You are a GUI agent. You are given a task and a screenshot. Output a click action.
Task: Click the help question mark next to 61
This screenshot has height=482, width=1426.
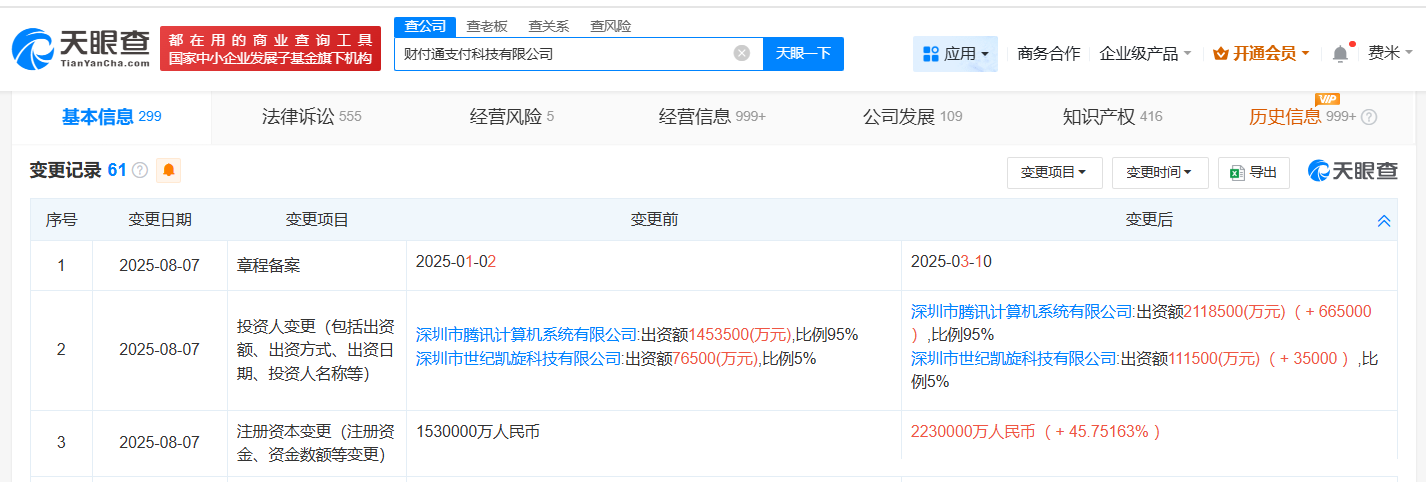pos(140,171)
